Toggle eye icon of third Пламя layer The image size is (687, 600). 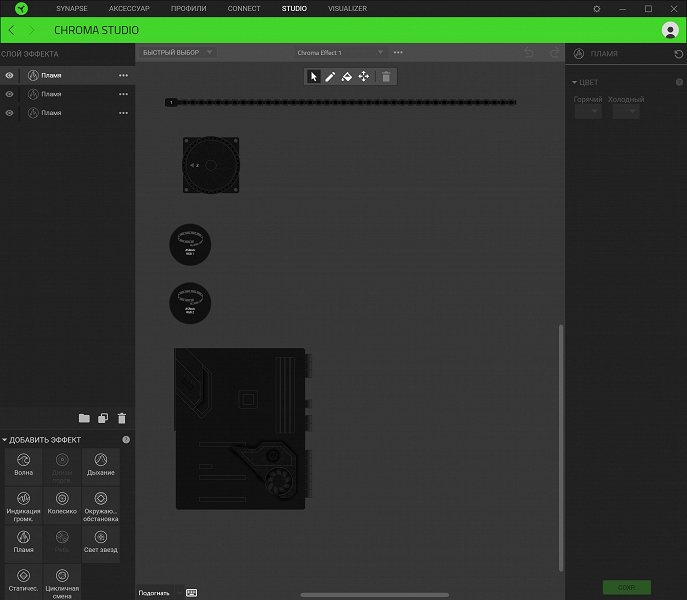[9, 113]
